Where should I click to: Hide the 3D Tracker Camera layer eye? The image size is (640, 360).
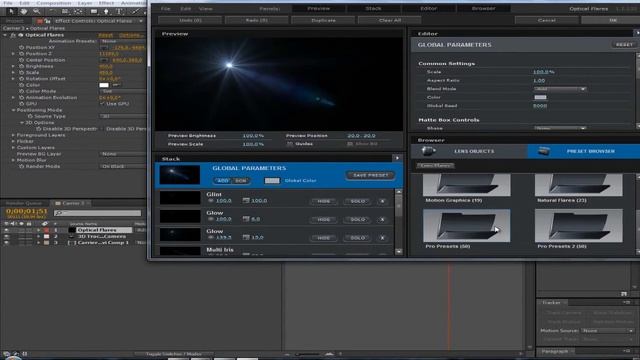(x=6, y=236)
